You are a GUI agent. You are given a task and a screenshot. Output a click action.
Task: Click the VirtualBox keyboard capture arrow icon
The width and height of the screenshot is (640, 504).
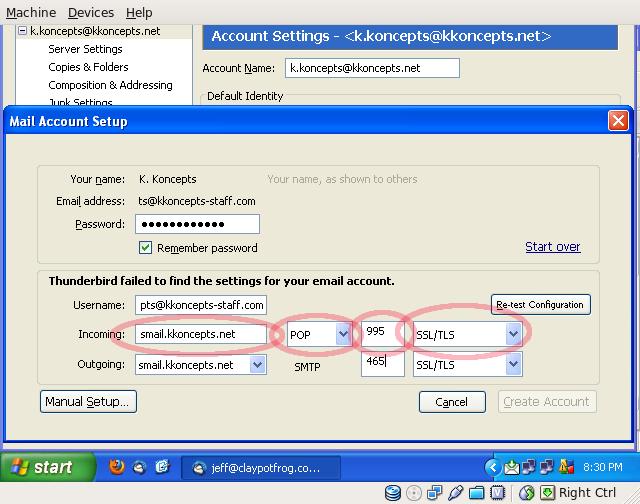coord(547,493)
